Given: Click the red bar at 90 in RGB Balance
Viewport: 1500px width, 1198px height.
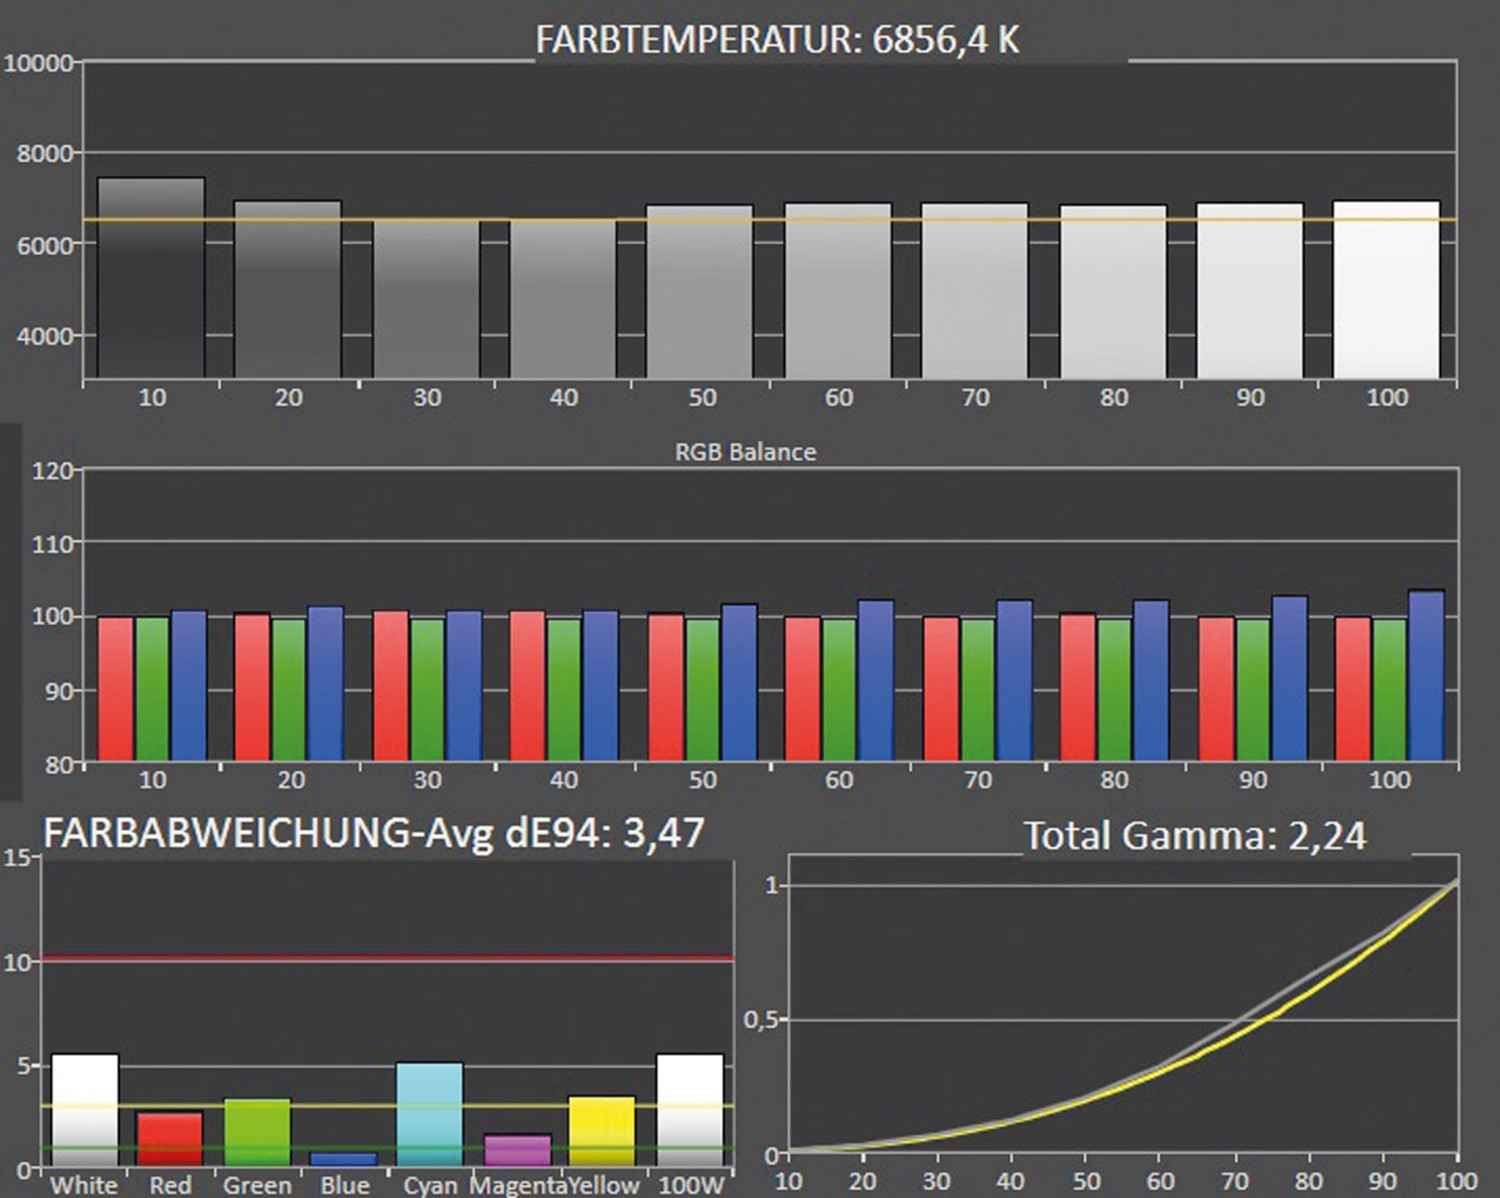Looking at the screenshot, I should [x=1216, y=689].
